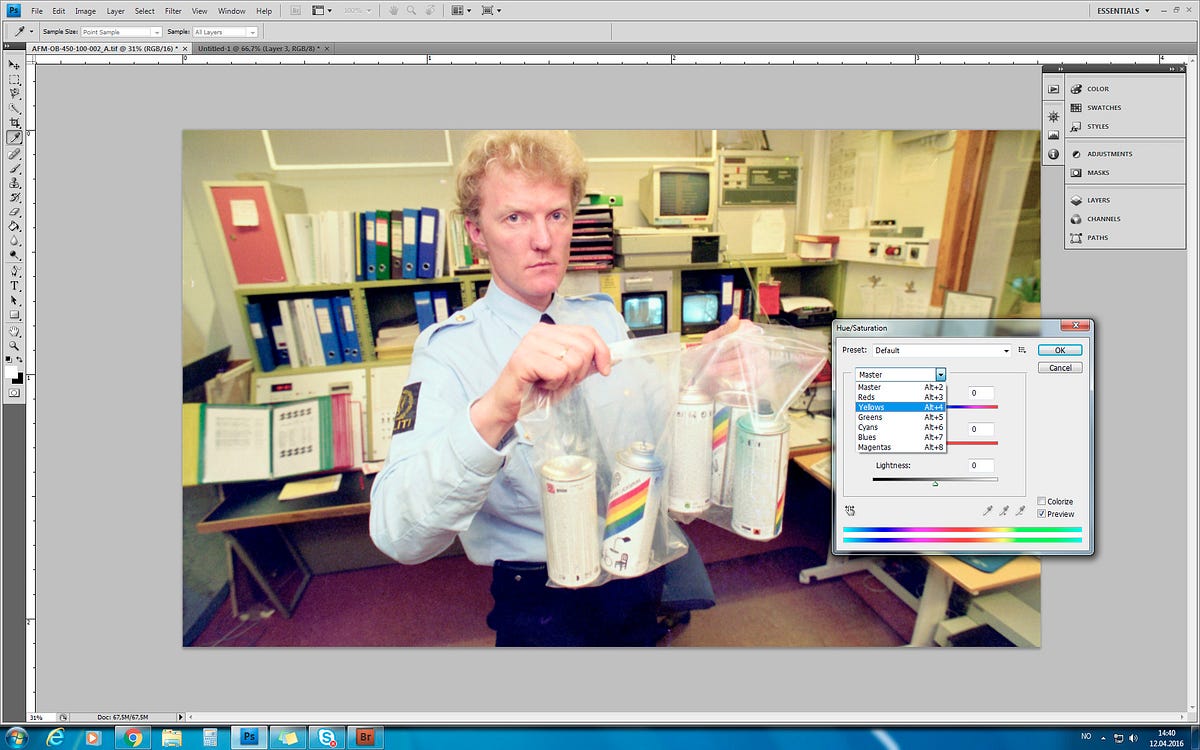This screenshot has height=750, width=1200.
Task: Open the Screen Mode dropdown
Action: (491, 11)
